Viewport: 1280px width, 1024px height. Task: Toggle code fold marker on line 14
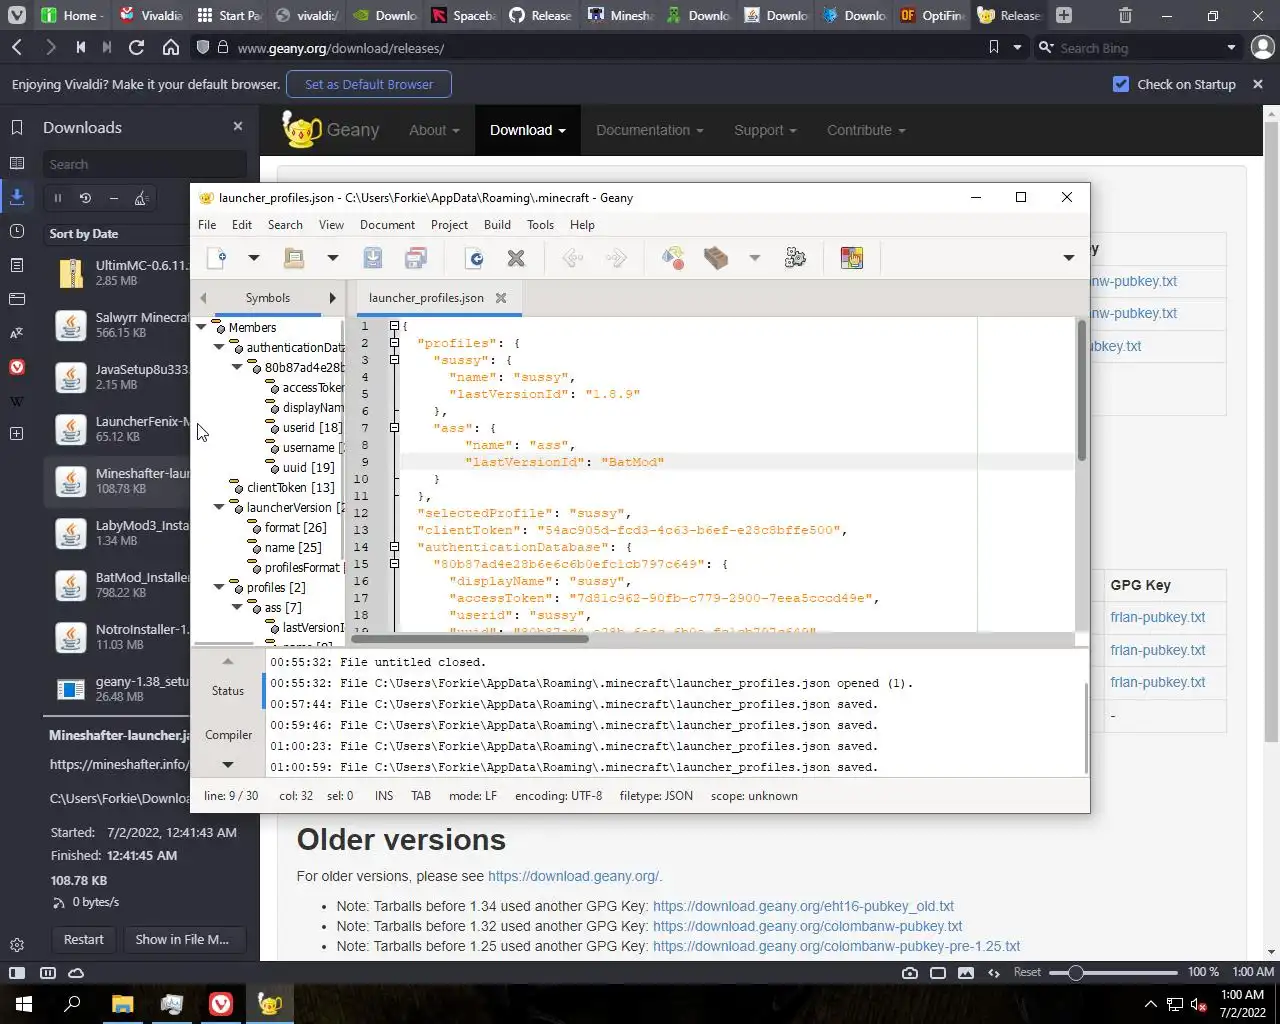[x=394, y=547]
